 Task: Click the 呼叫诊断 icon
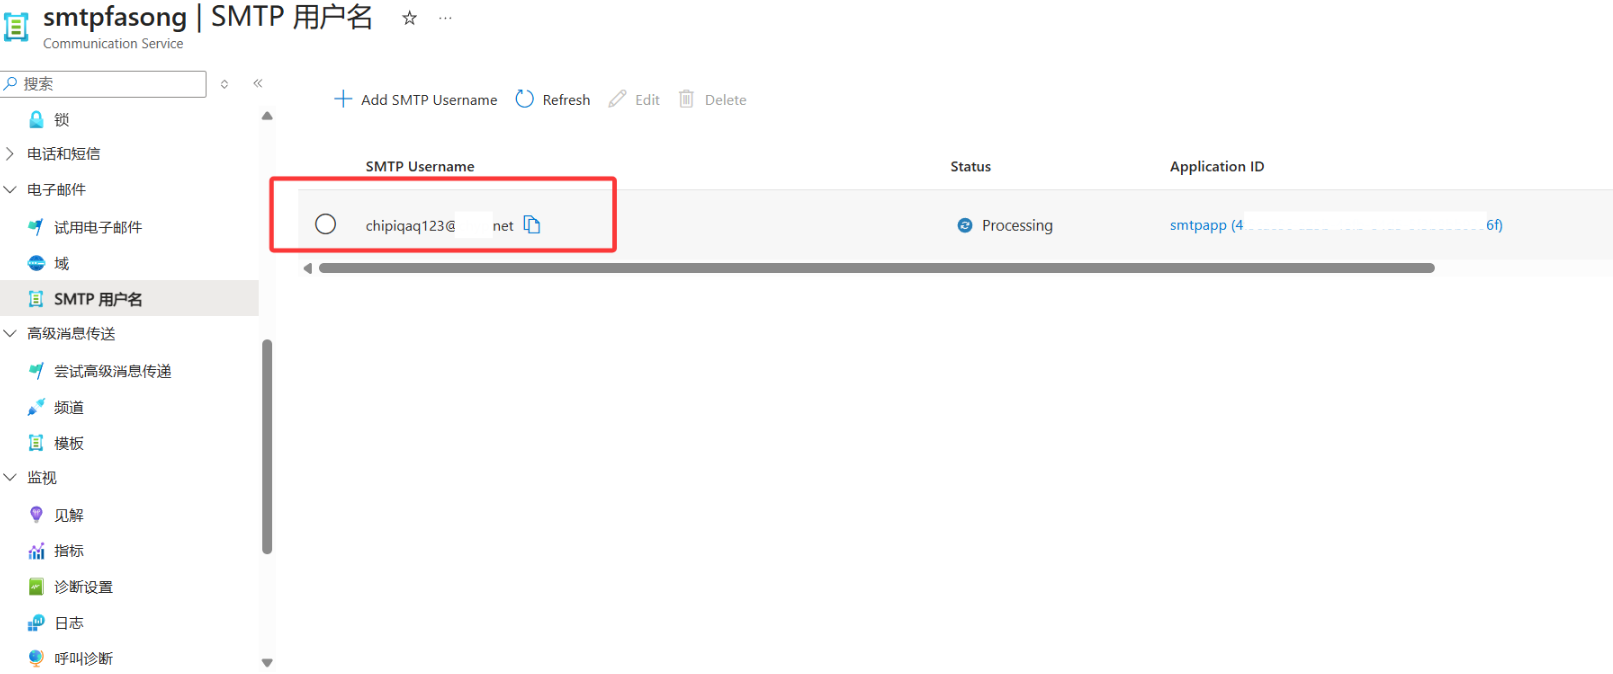coord(36,658)
